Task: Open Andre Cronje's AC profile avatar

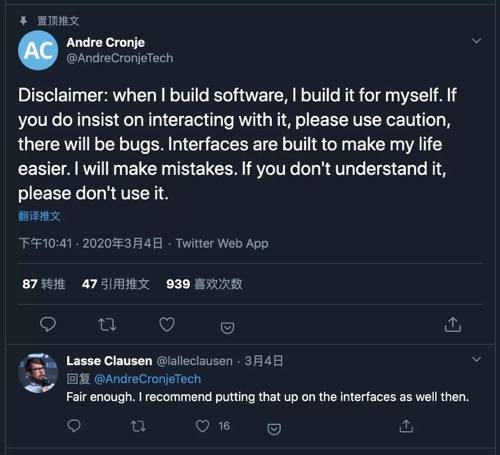Action: pyautogui.click(x=38, y=50)
